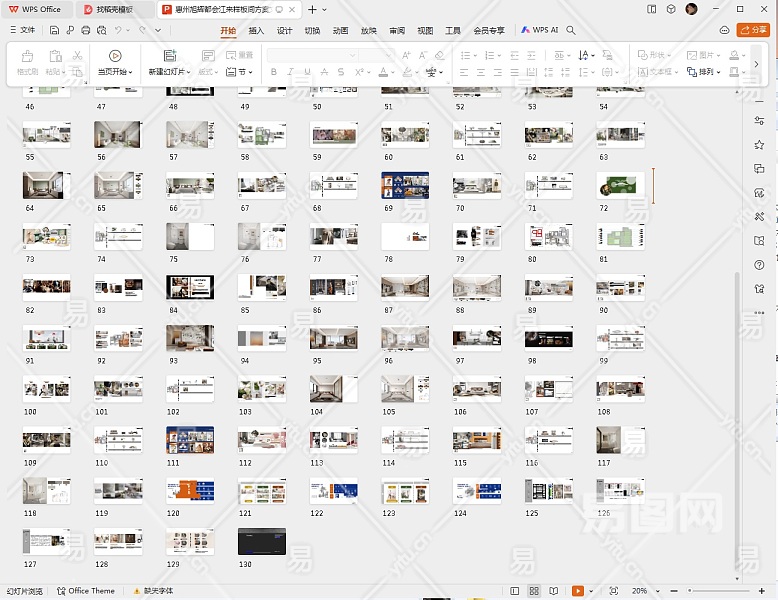778x600 pixels.
Task: Click the fit-to-window icon in status bar
Action: (x=613, y=591)
